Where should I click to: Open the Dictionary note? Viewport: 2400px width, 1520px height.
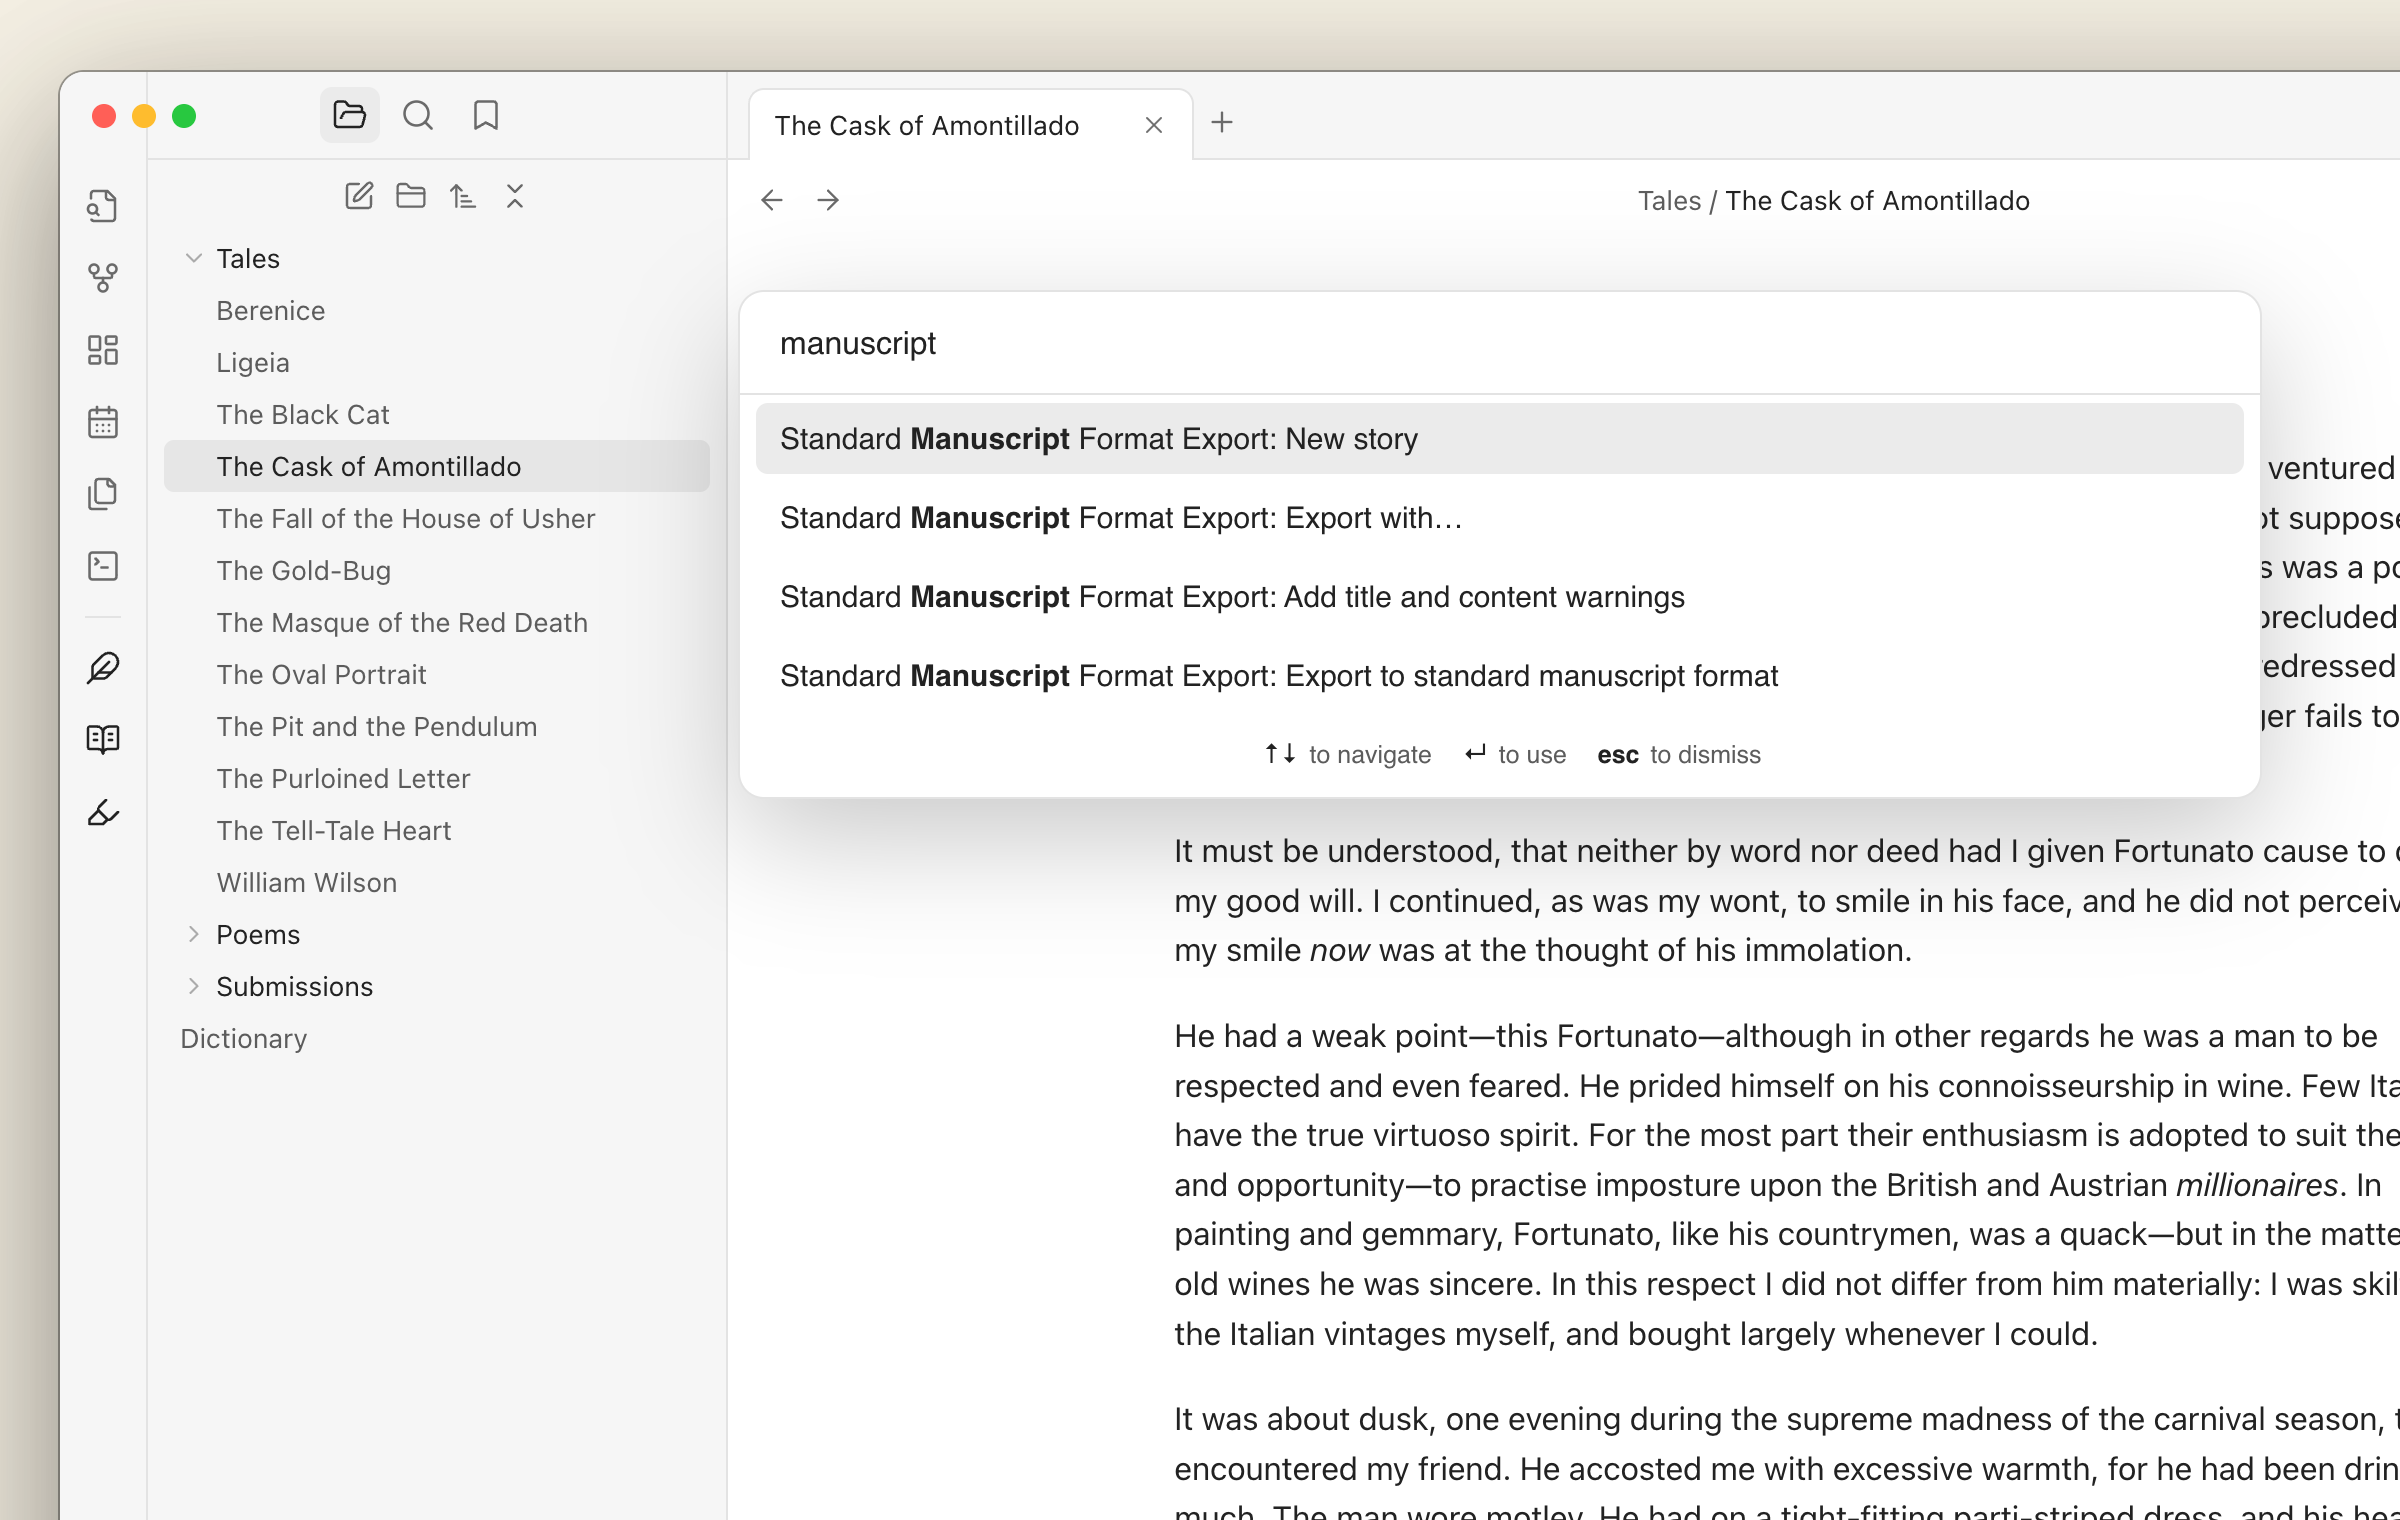coord(437,1039)
